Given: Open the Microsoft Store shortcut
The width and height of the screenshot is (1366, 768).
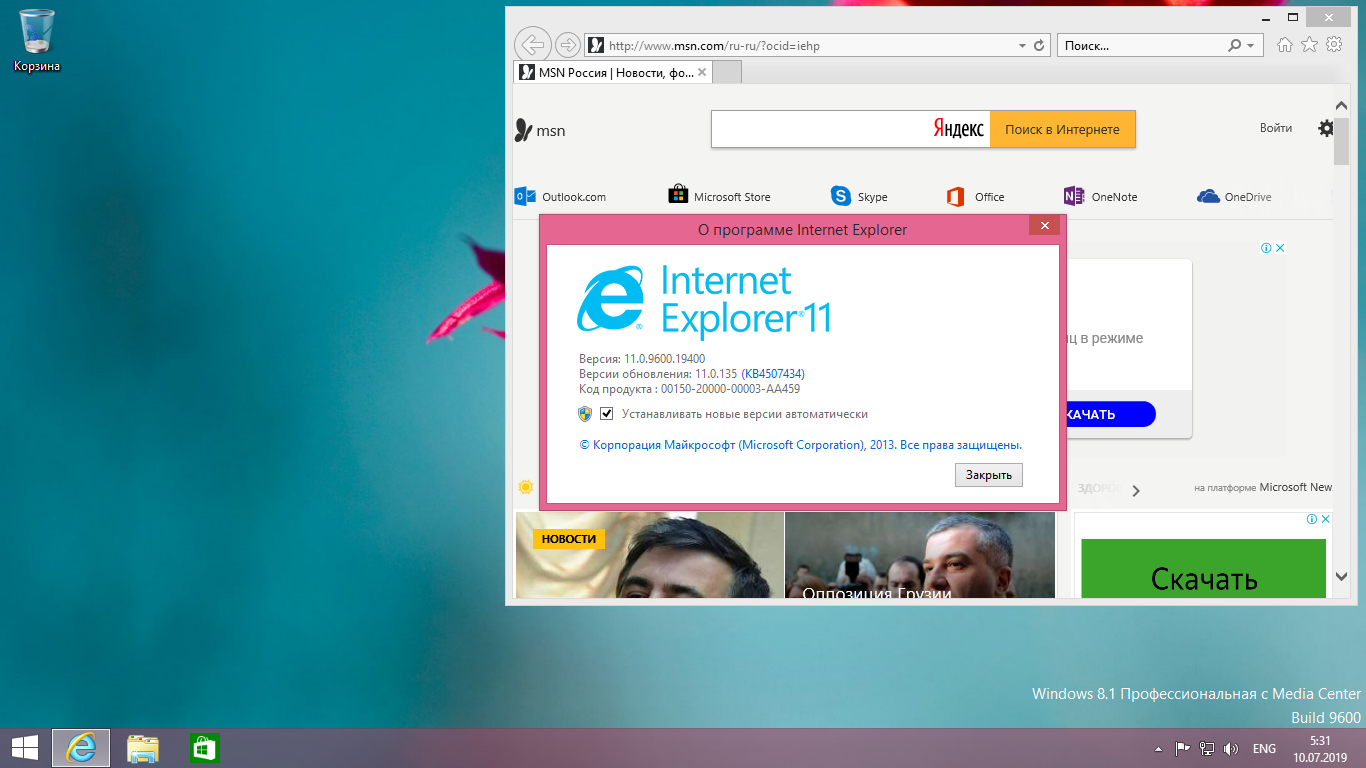Looking at the screenshot, I should 719,196.
